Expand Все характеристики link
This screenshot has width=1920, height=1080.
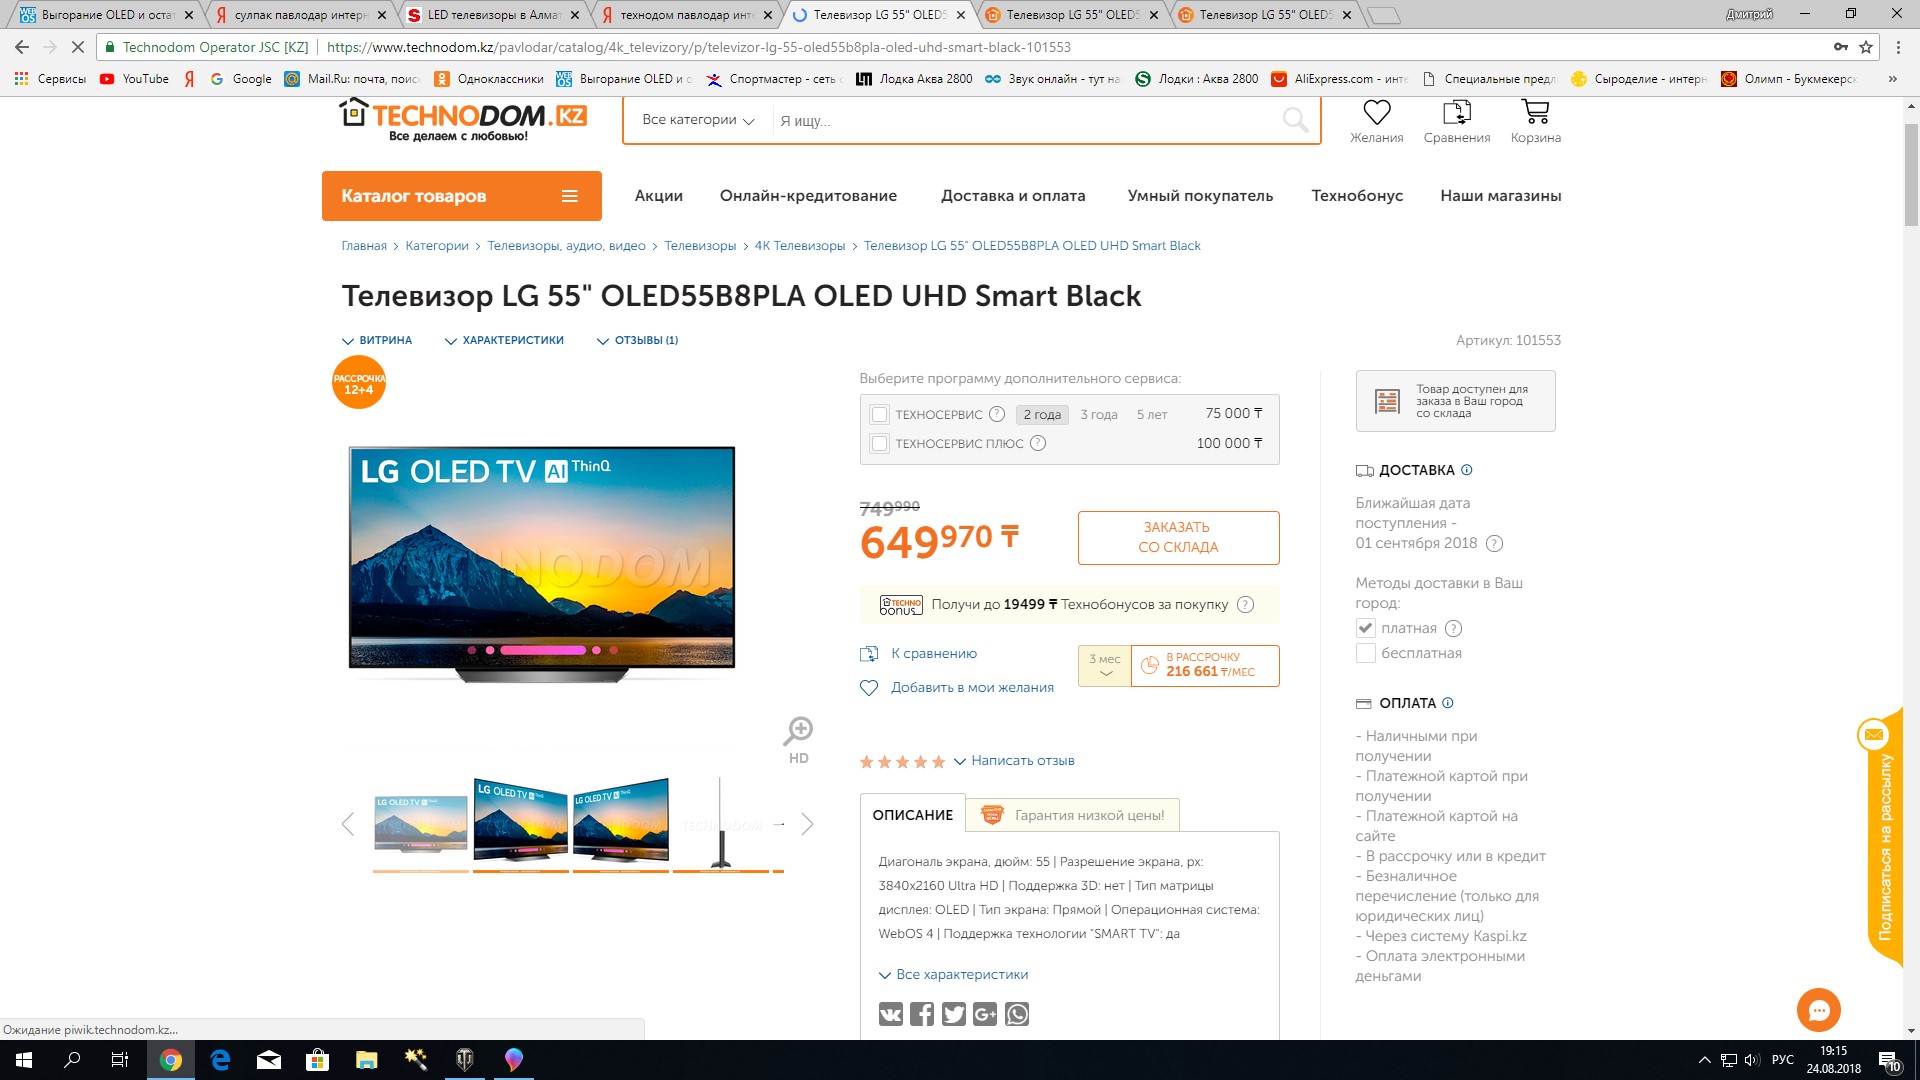(953, 974)
